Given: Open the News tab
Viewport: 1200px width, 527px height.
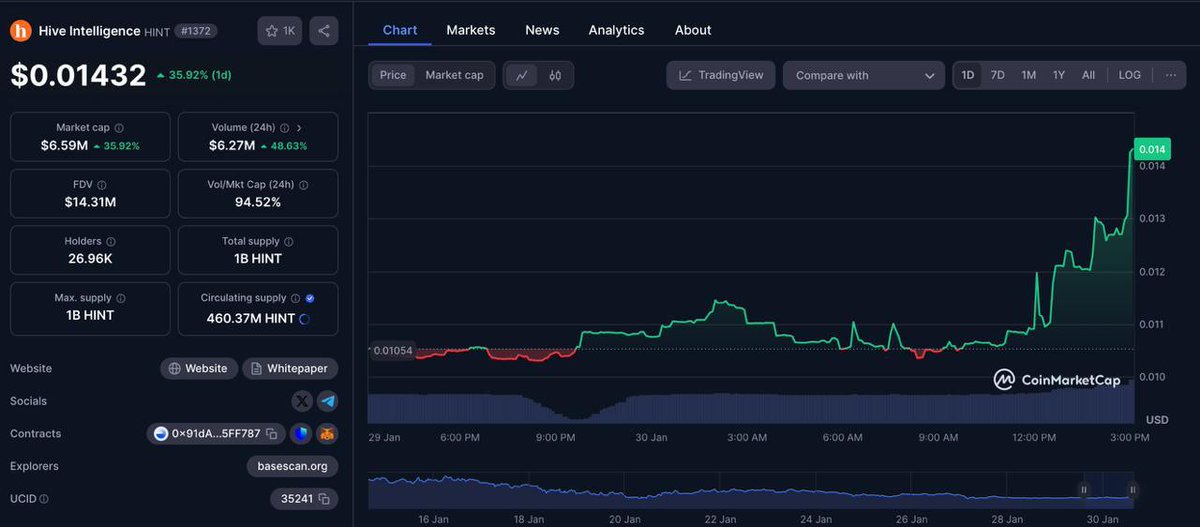Looking at the screenshot, I should click(542, 30).
